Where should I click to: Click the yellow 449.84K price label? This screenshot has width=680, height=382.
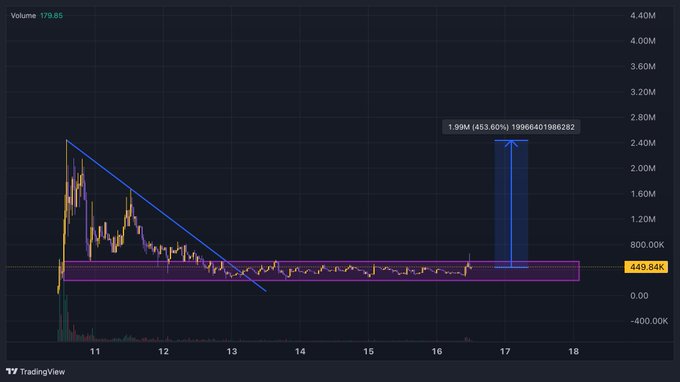(x=646, y=267)
